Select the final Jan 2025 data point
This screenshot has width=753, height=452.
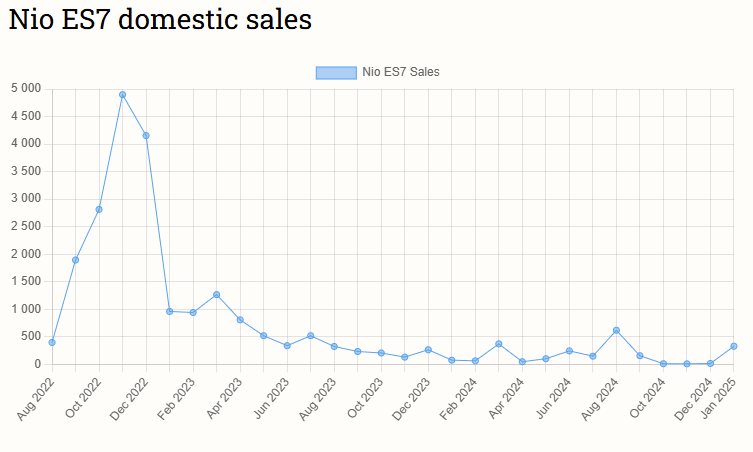(x=734, y=346)
